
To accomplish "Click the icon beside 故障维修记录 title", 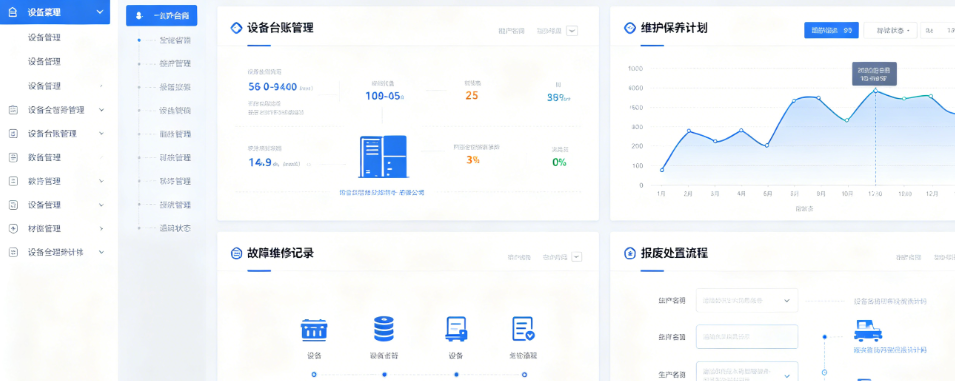I will tap(236, 253).
